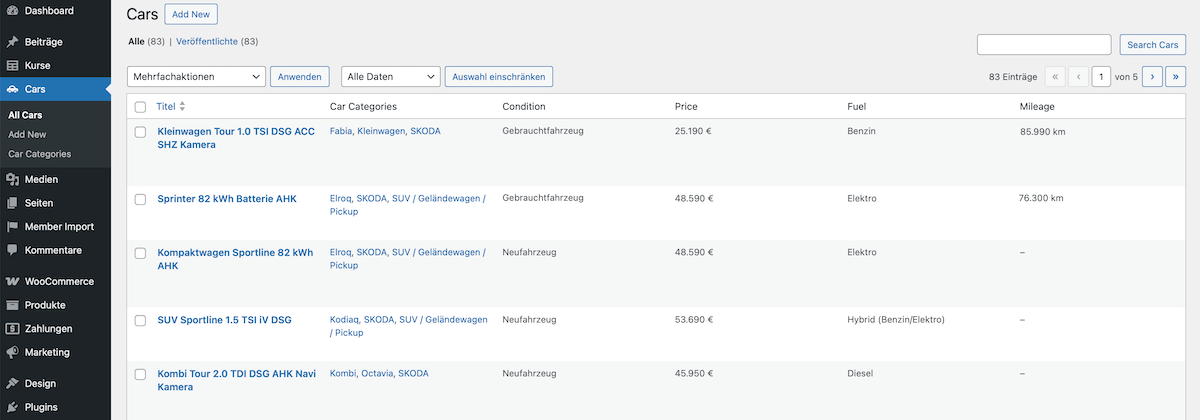Click the 25.190 € price cell
This screenshot has height=420, width=1200.
pyautogui.click(x=693, y=131)
